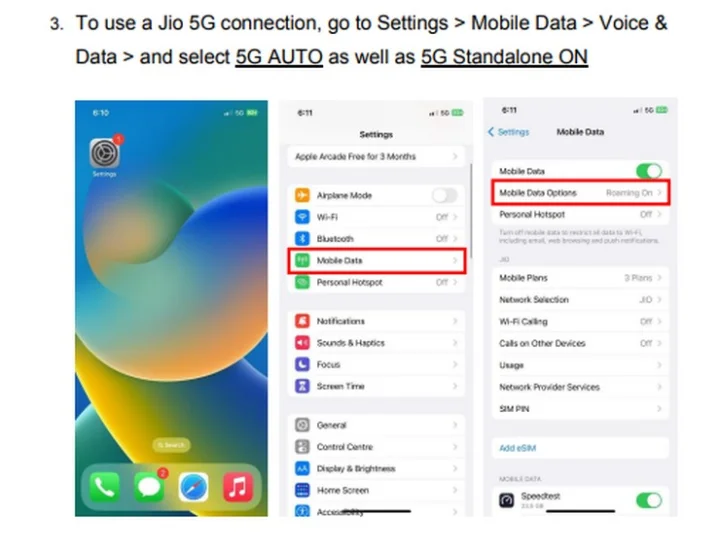This screenshot has width=720, height=549.
Task: Go back to Settings
Action: (509, 132)
